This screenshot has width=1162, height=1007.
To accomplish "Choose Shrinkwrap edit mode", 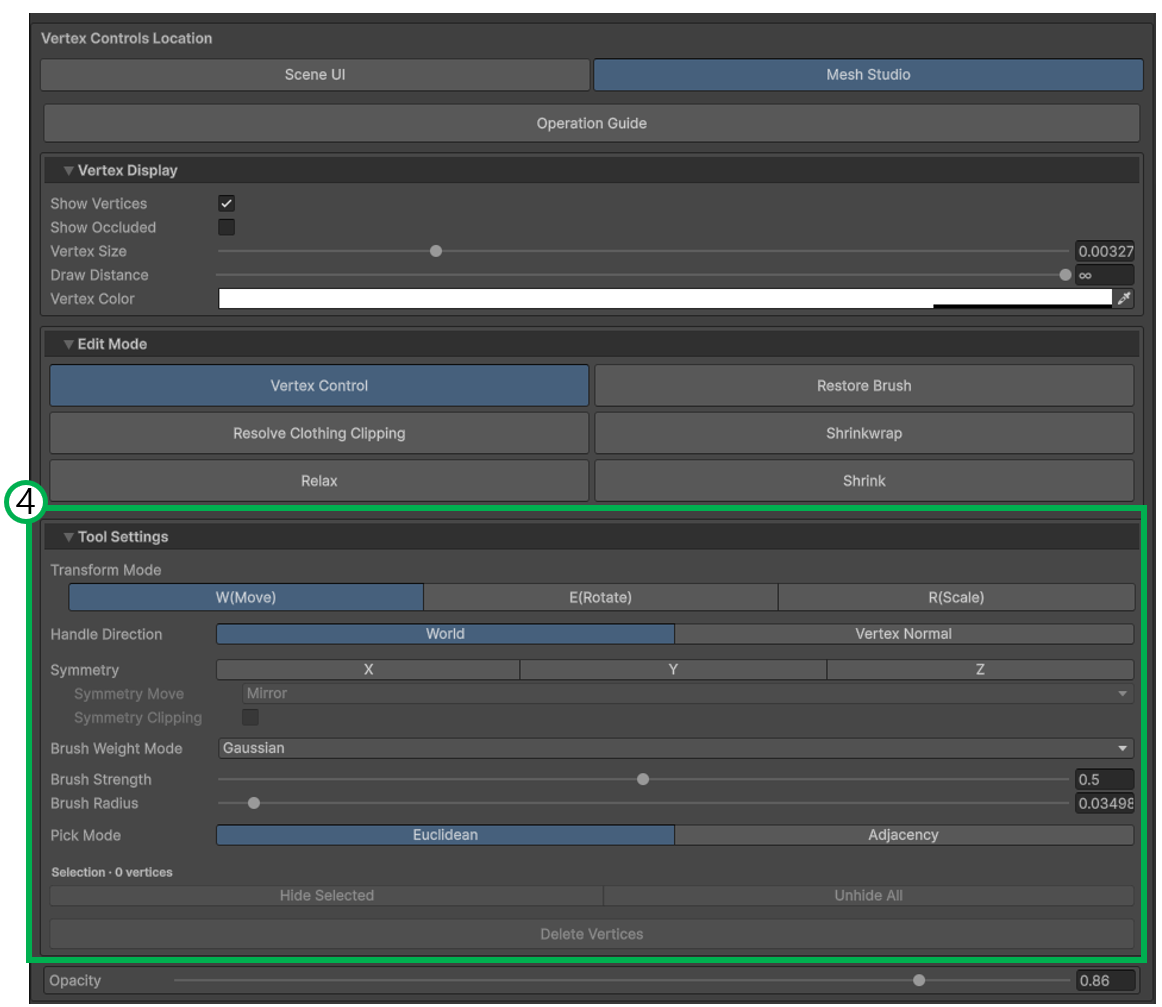I will [x=864, y=433].
